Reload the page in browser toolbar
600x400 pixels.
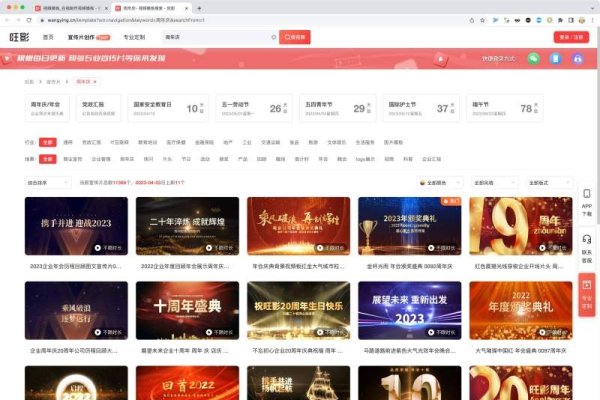coord(29,20)
